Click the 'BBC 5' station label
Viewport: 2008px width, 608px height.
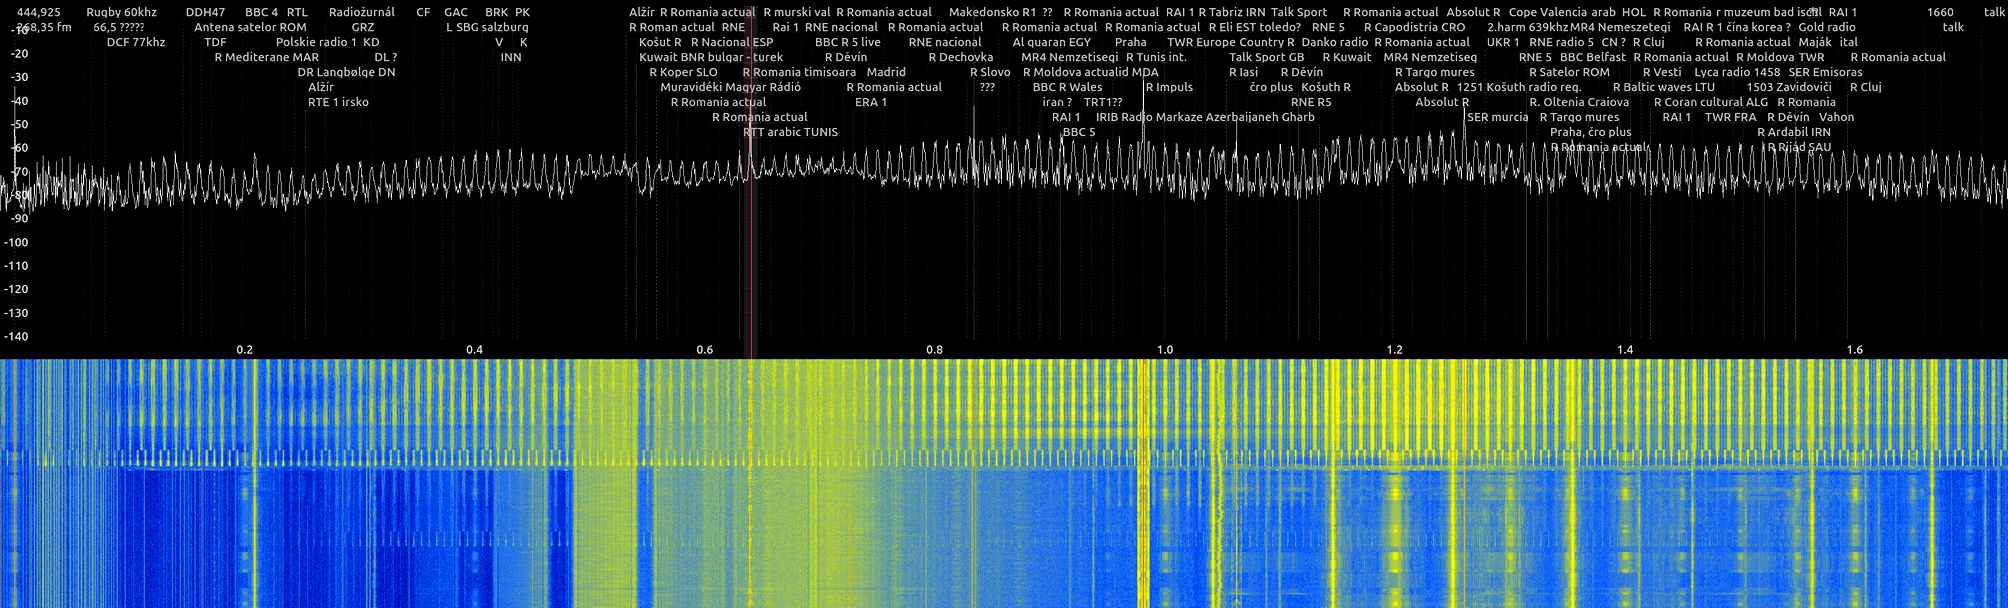click(1079, 132)
